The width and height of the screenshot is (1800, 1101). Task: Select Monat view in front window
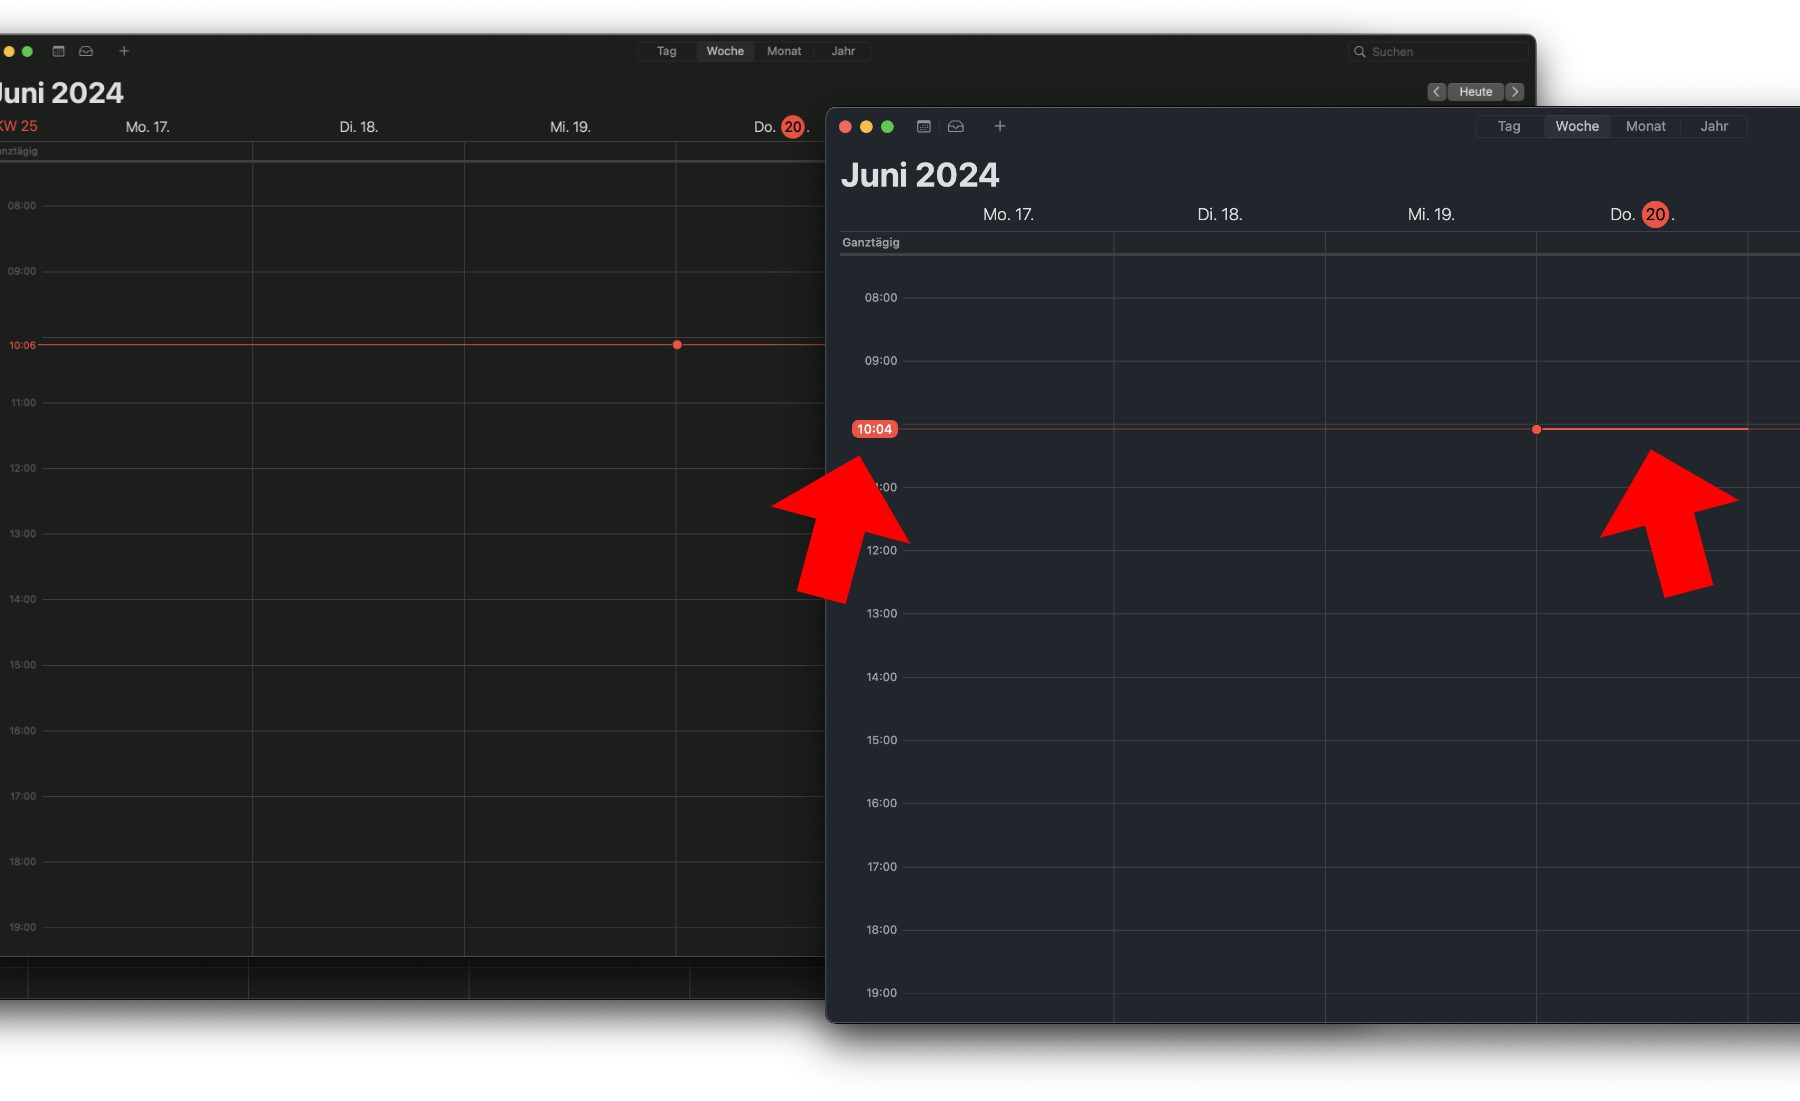coord(1645,126)
